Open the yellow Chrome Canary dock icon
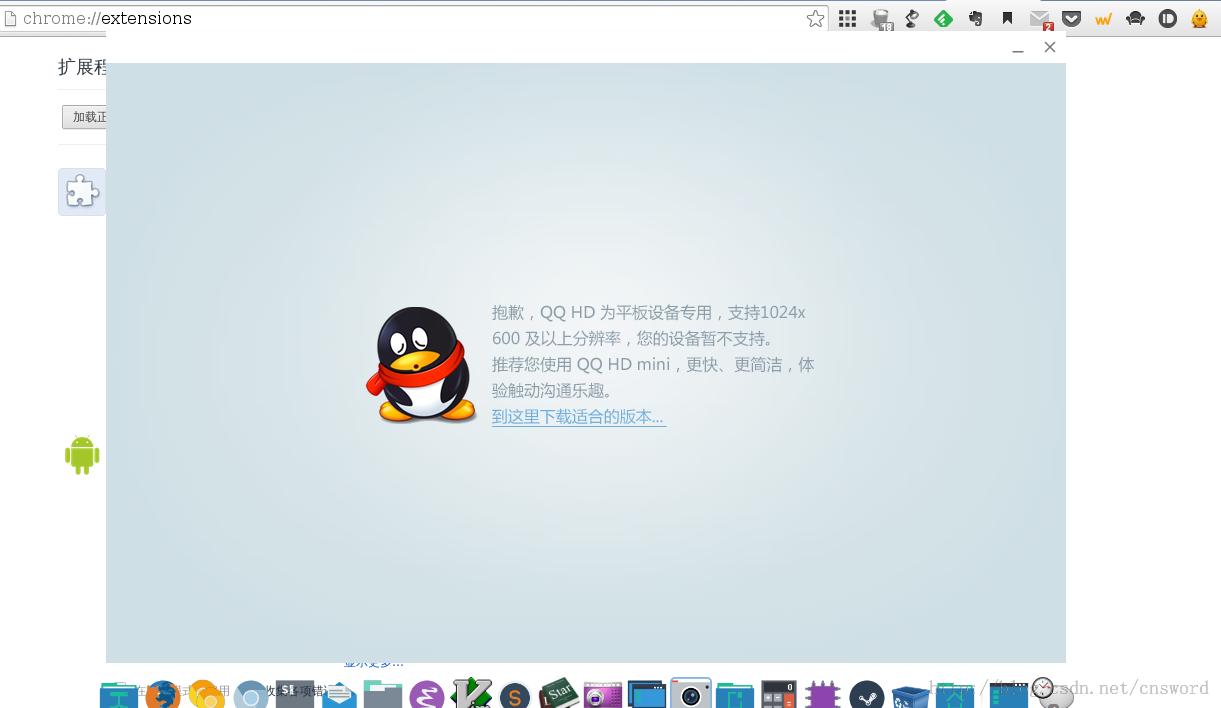Screen dimensions: 1221x708 pyautogui.click(x=206, y=694)
